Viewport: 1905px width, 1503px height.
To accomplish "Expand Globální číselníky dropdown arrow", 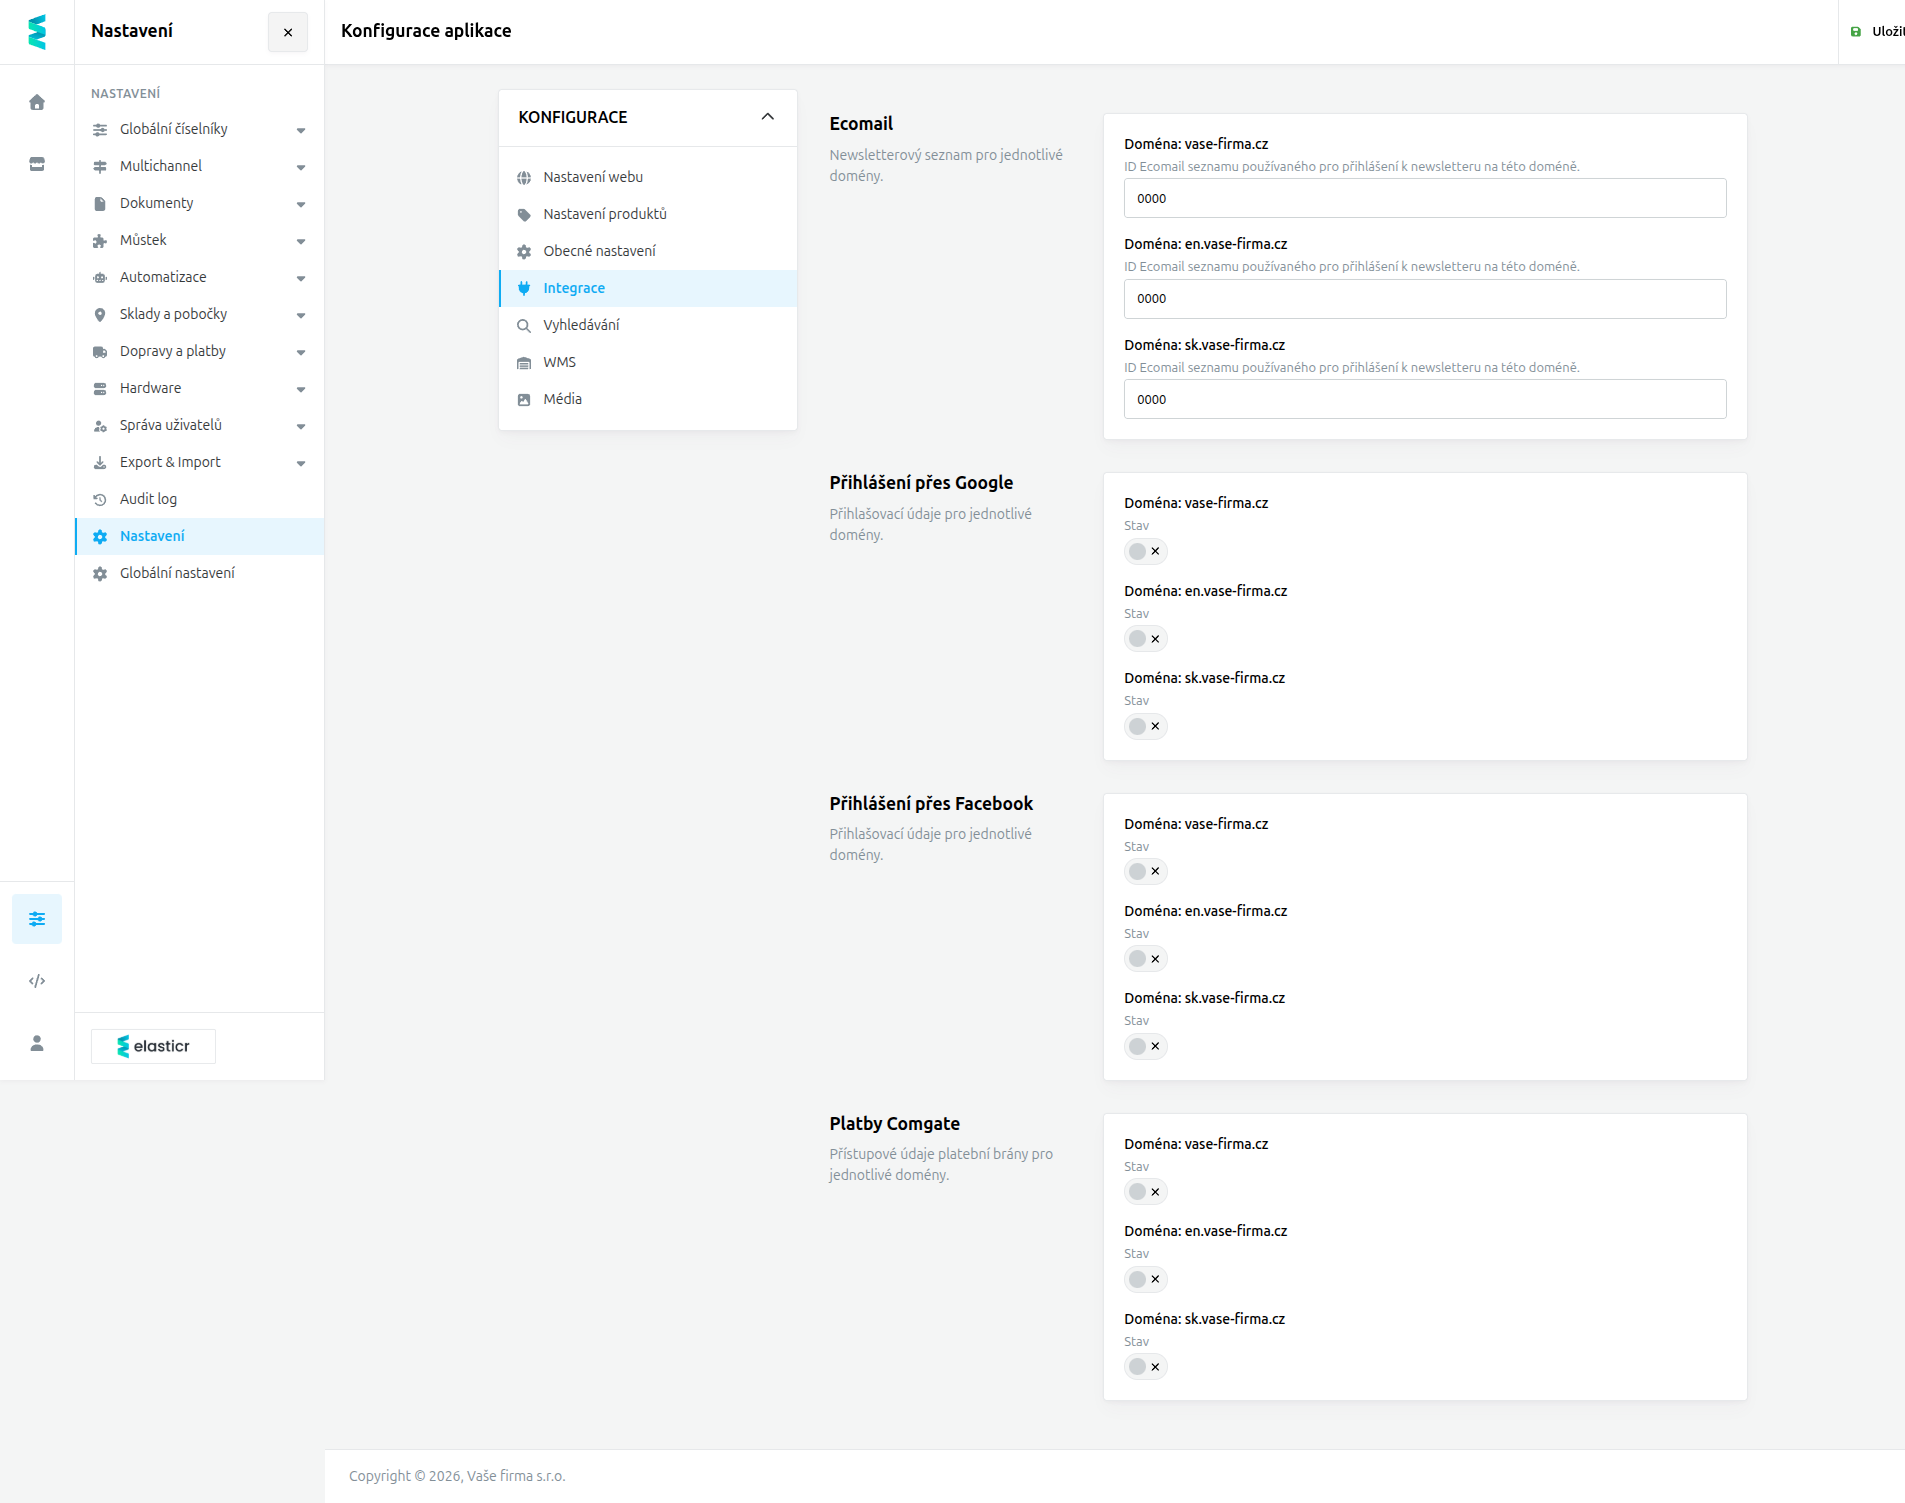I will pyautogui.click(x=301, y=130).
